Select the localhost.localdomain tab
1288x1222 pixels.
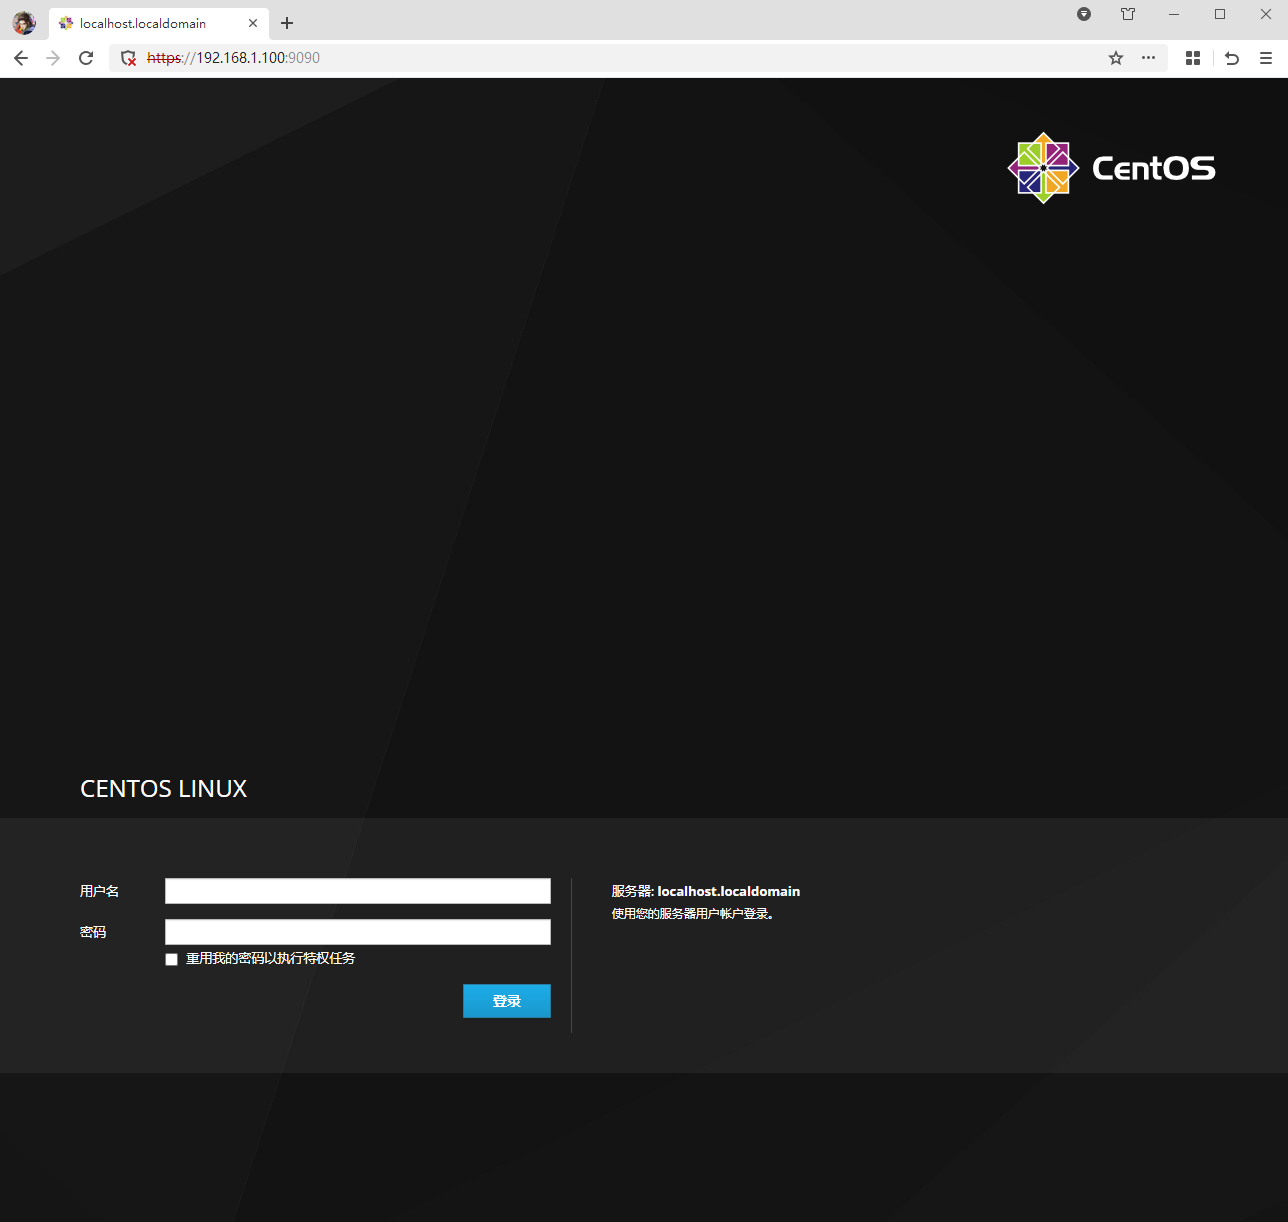(159, 23)
